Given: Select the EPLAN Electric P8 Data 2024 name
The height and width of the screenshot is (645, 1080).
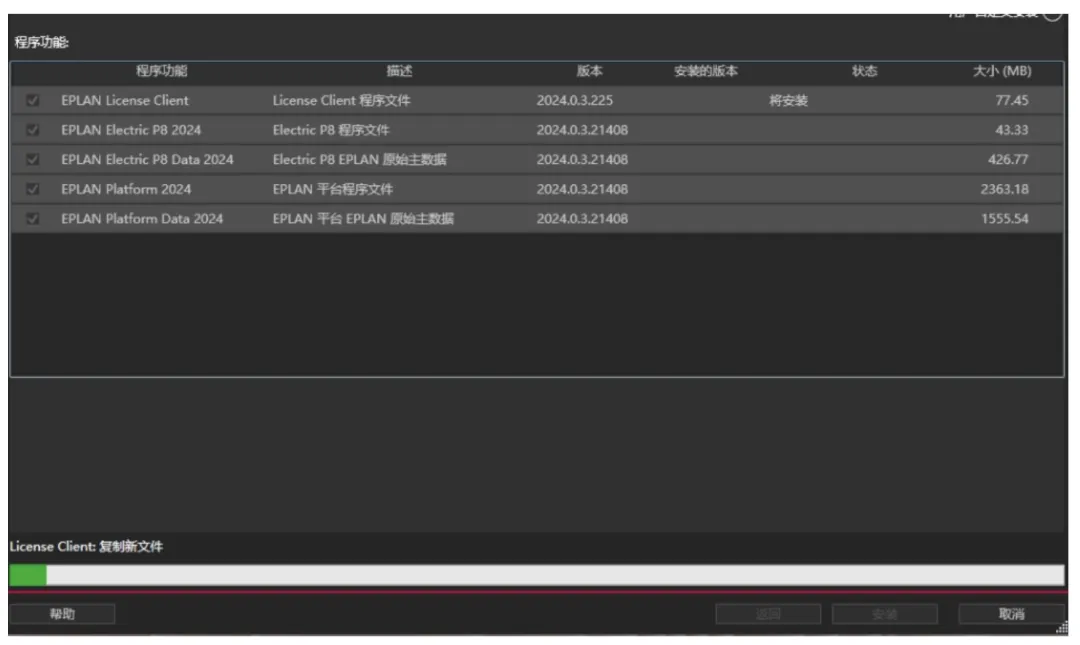Looking at the screenshot, I should tap(147, 160).
